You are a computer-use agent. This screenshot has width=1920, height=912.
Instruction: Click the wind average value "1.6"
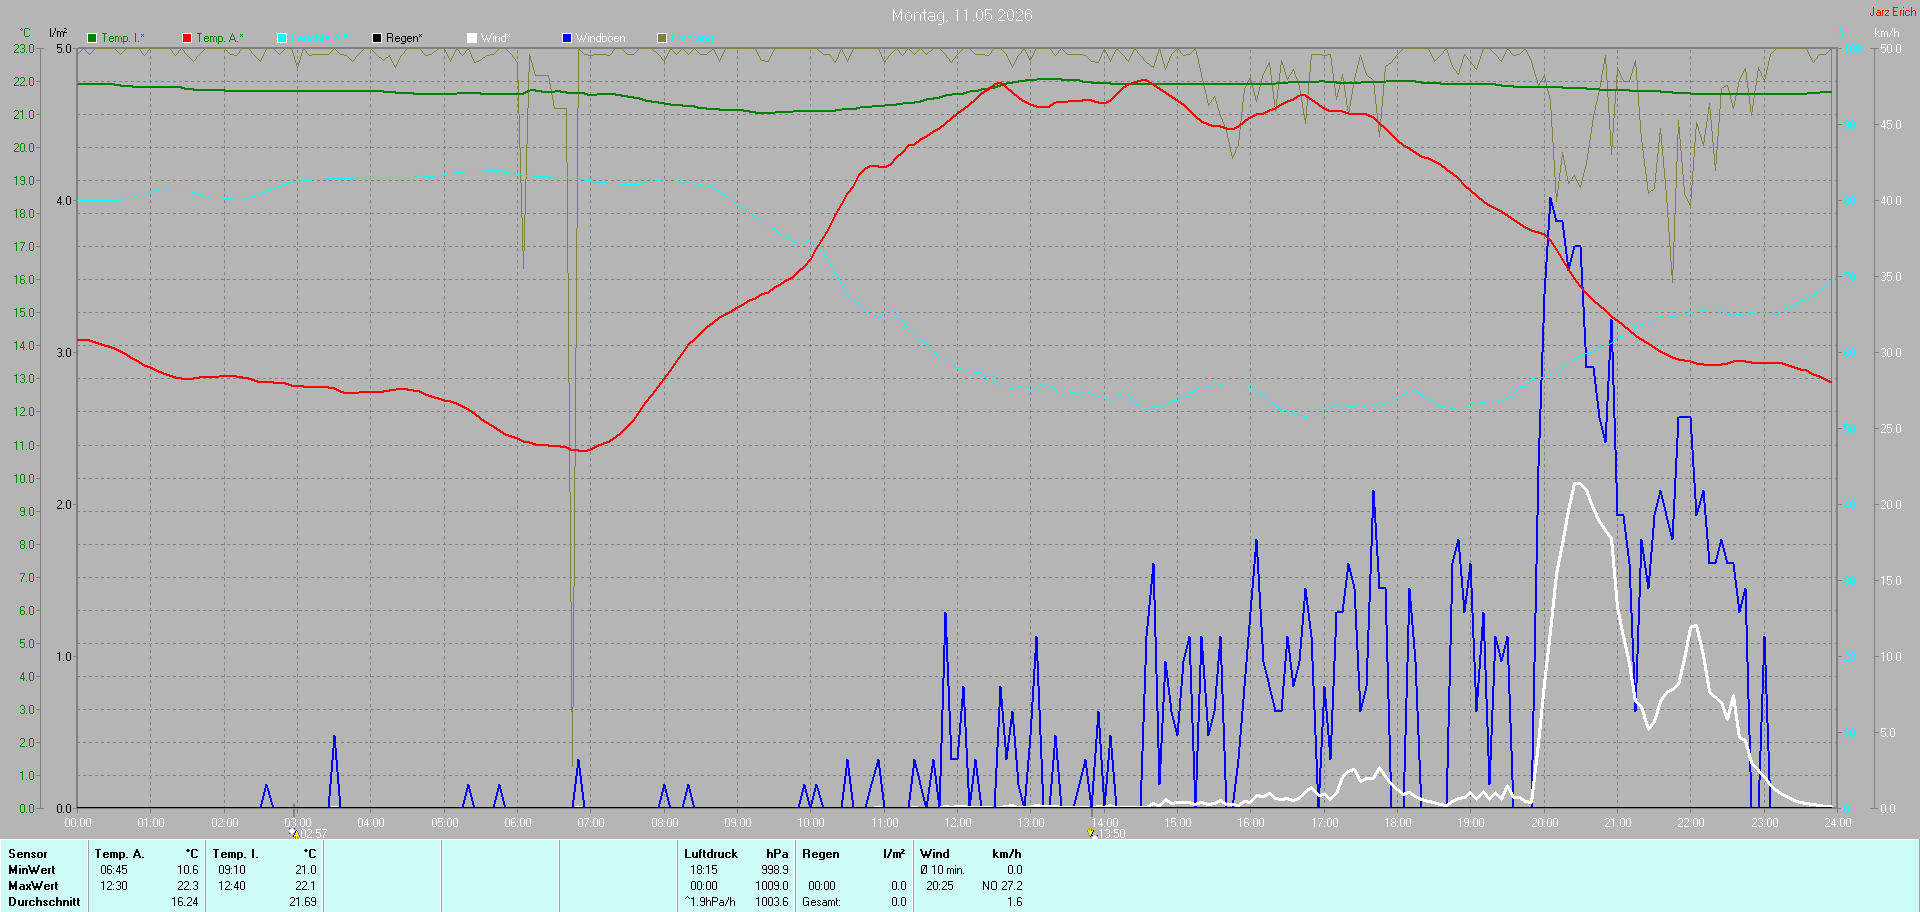pos(1015,902)
